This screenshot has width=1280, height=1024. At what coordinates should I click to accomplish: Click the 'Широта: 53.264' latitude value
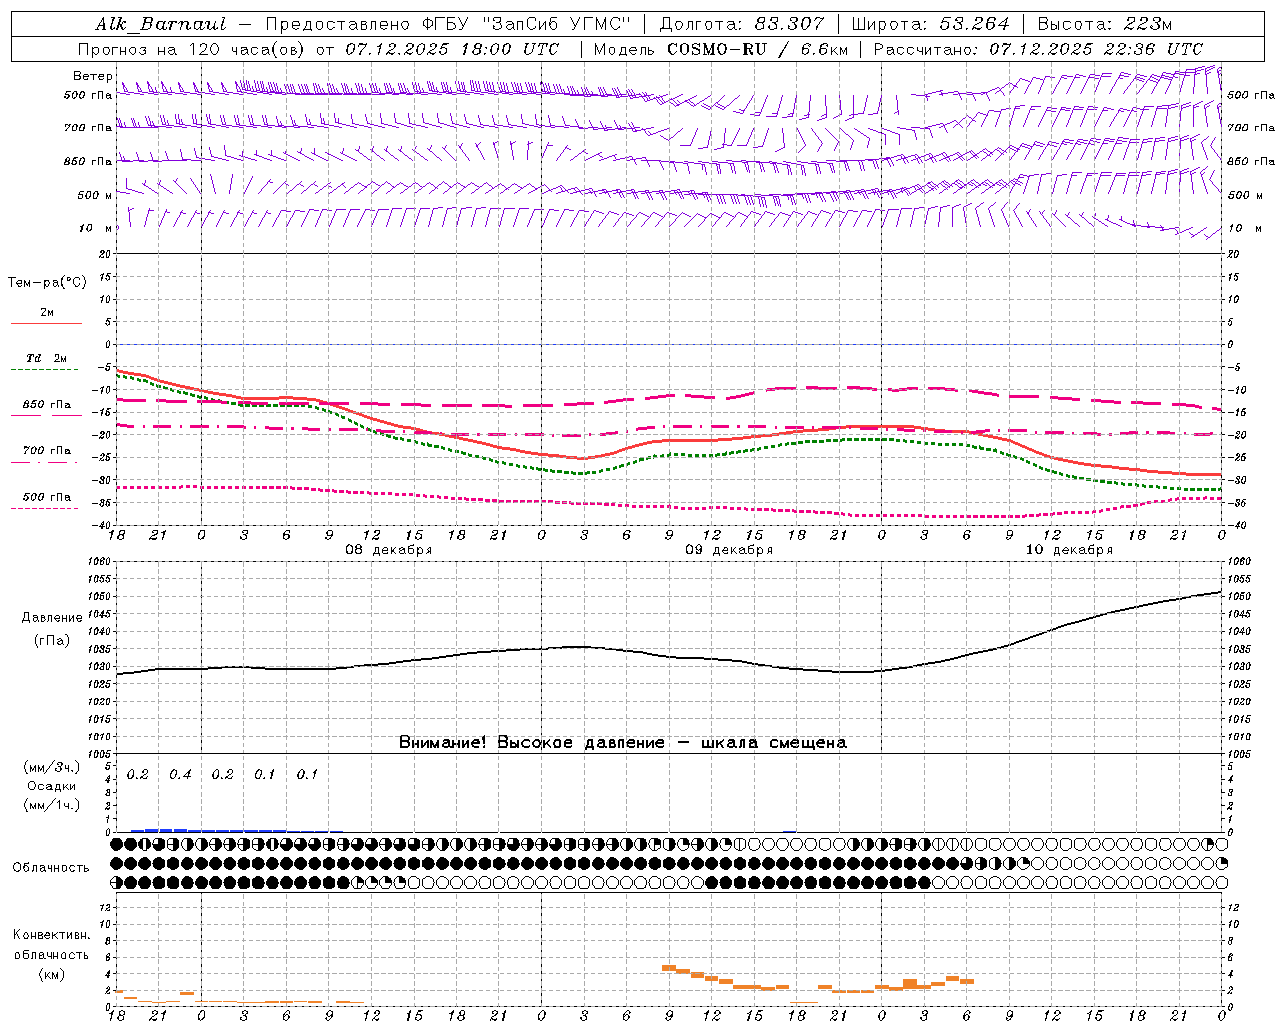pyautogui.click(x=930, y=24)
